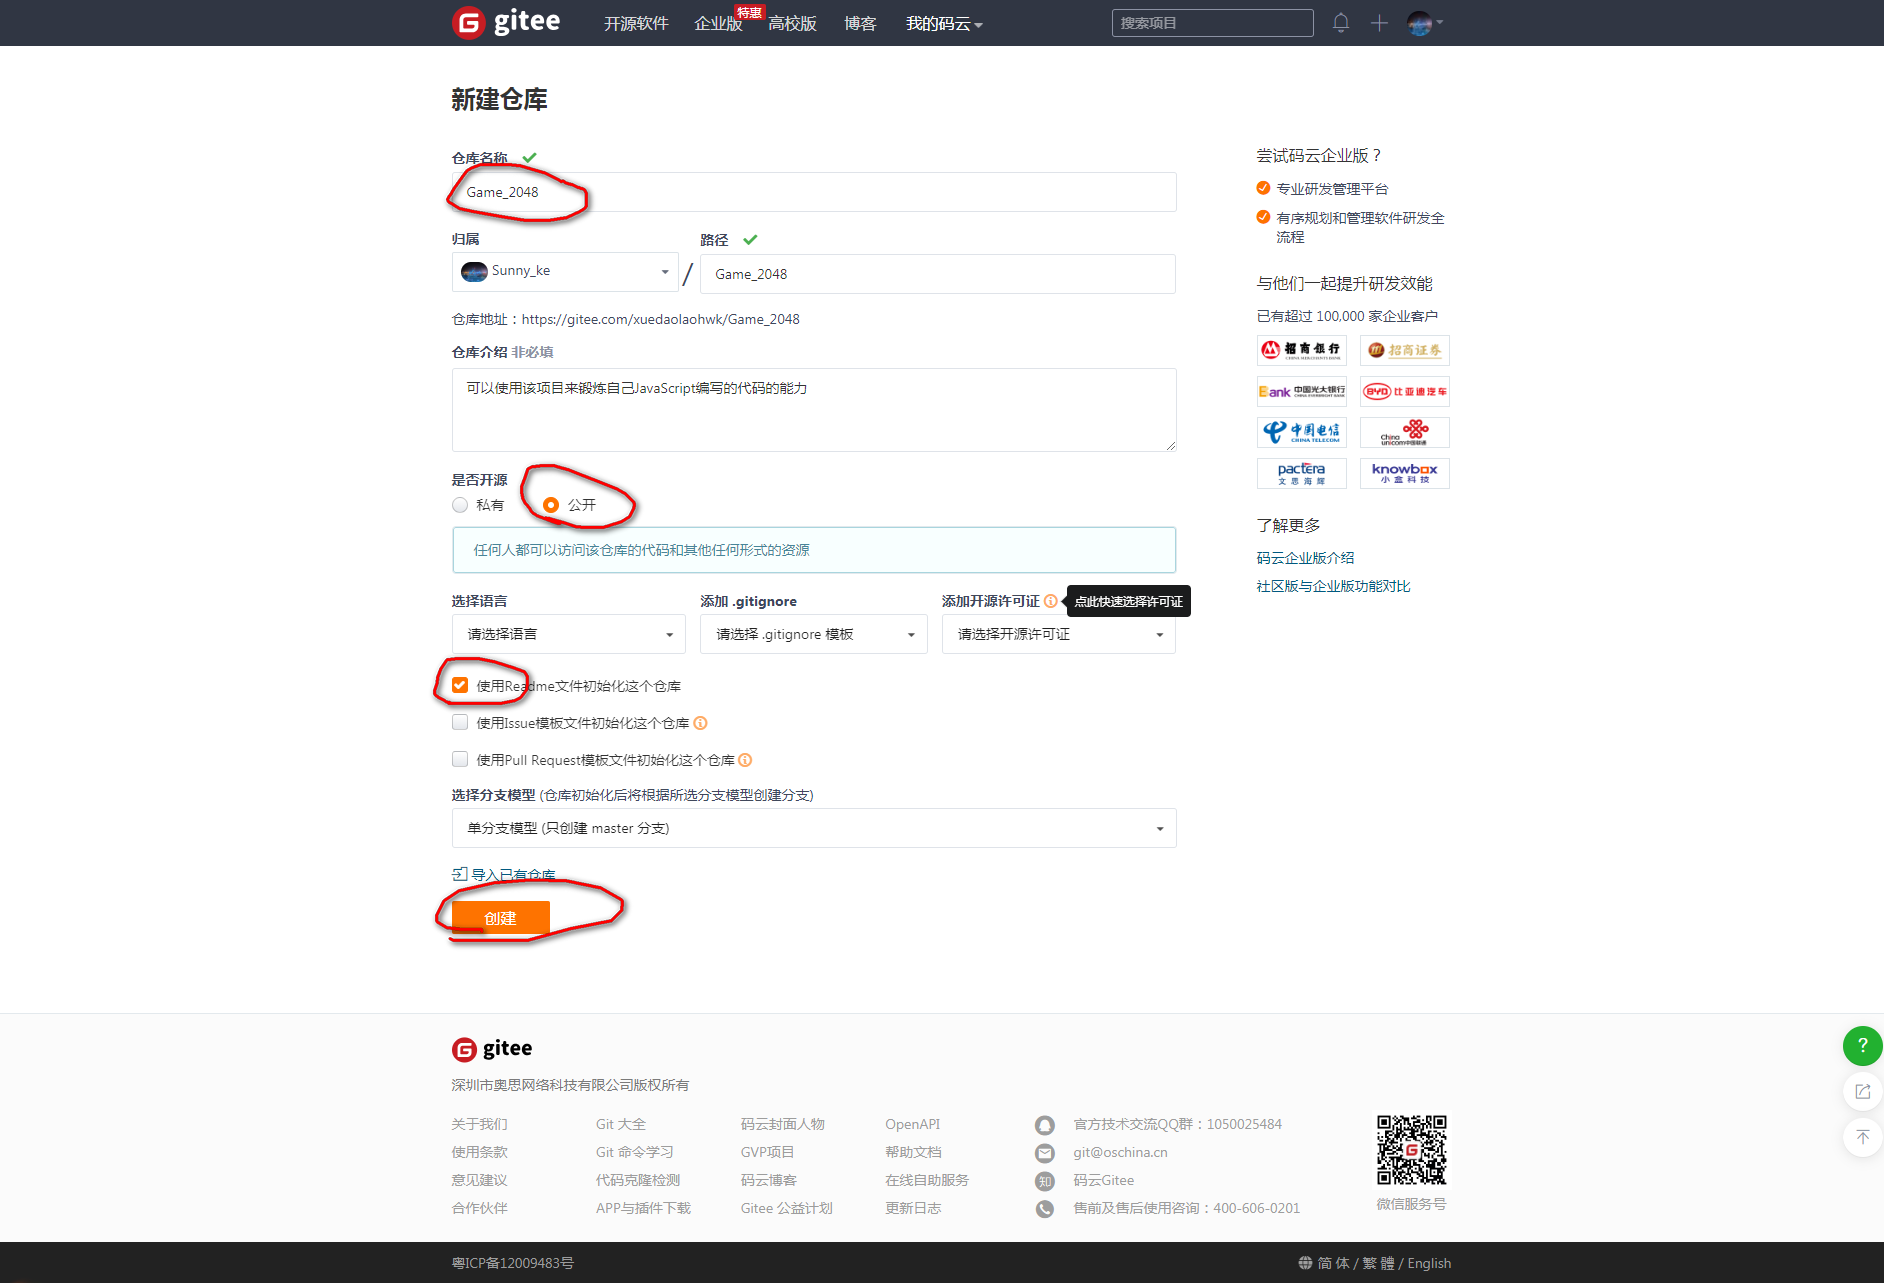Click info icon beside 添加开源许可证
The image size is (1884, 1283).
[1051, 601]
